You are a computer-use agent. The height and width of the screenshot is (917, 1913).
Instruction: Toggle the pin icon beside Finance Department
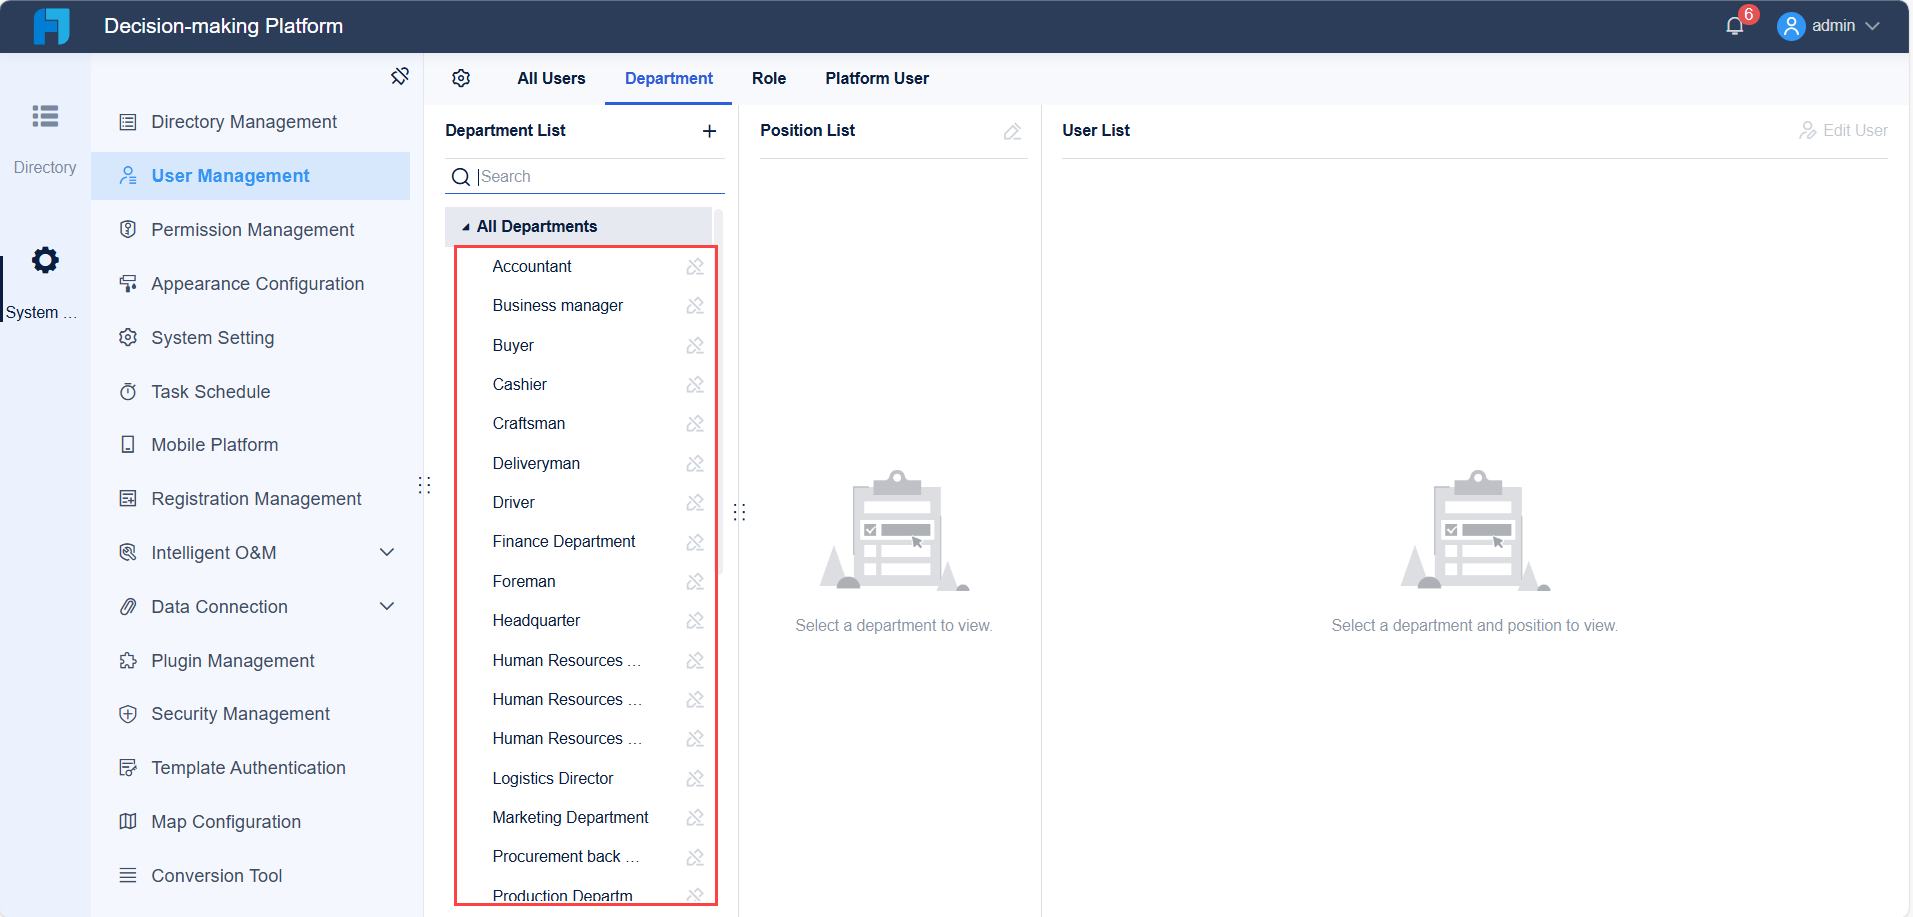point(695,542)
